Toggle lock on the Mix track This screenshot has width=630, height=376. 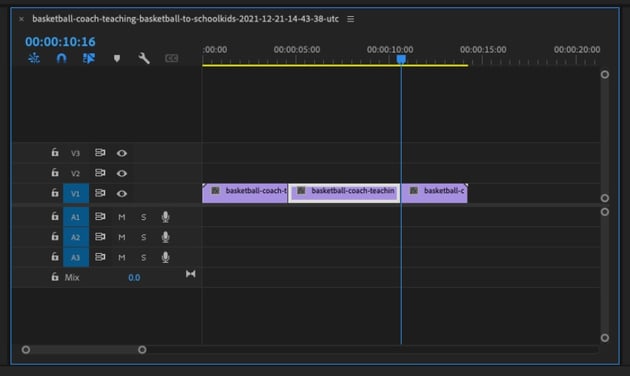tap(55, 277)
